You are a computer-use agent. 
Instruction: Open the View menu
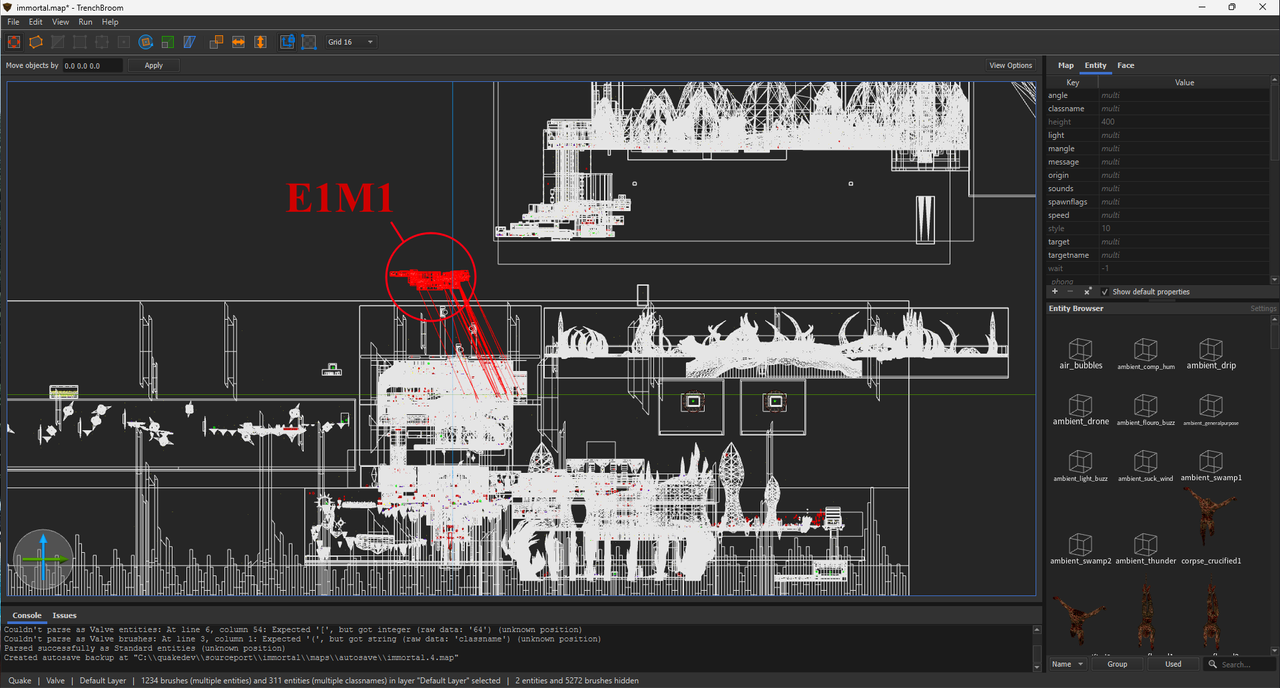[61, 22]
